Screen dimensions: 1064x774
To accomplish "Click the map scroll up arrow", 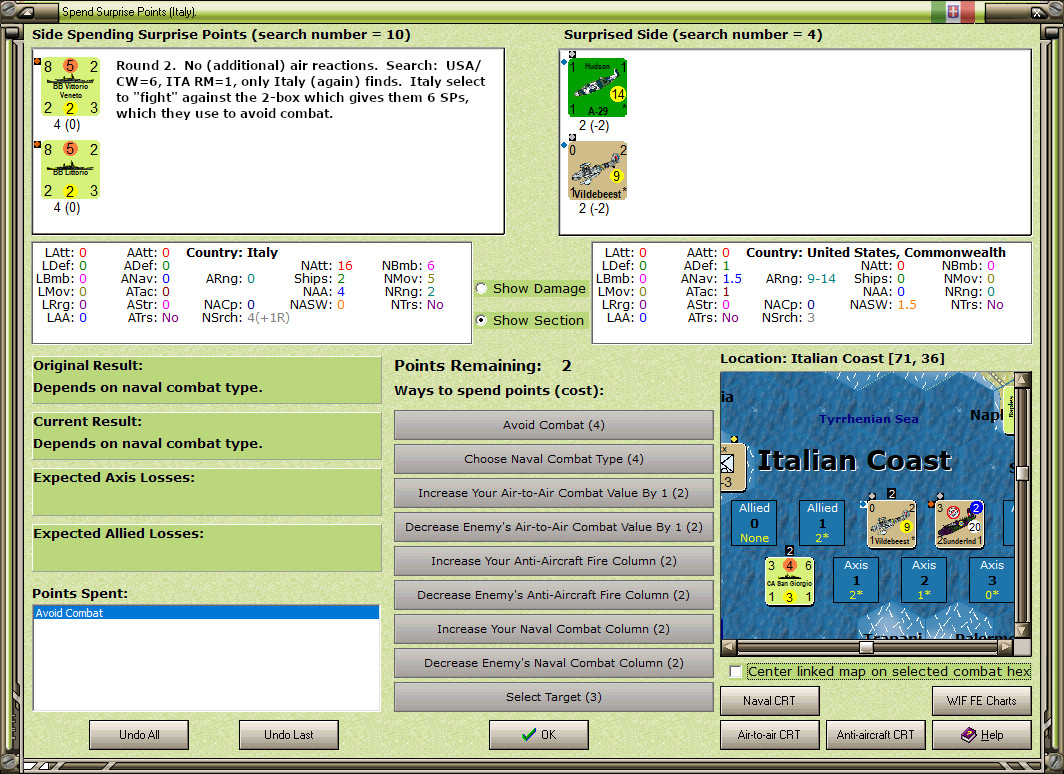I will (x=1022, y=379).
